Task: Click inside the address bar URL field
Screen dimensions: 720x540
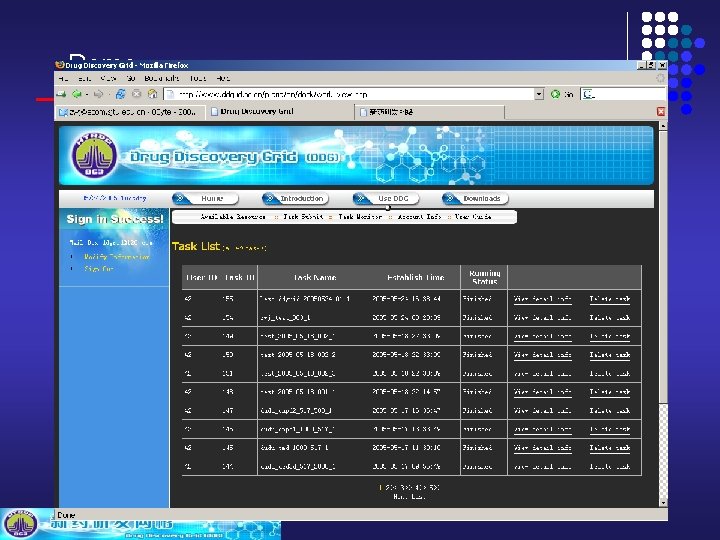Action: (x=354, y=94)
